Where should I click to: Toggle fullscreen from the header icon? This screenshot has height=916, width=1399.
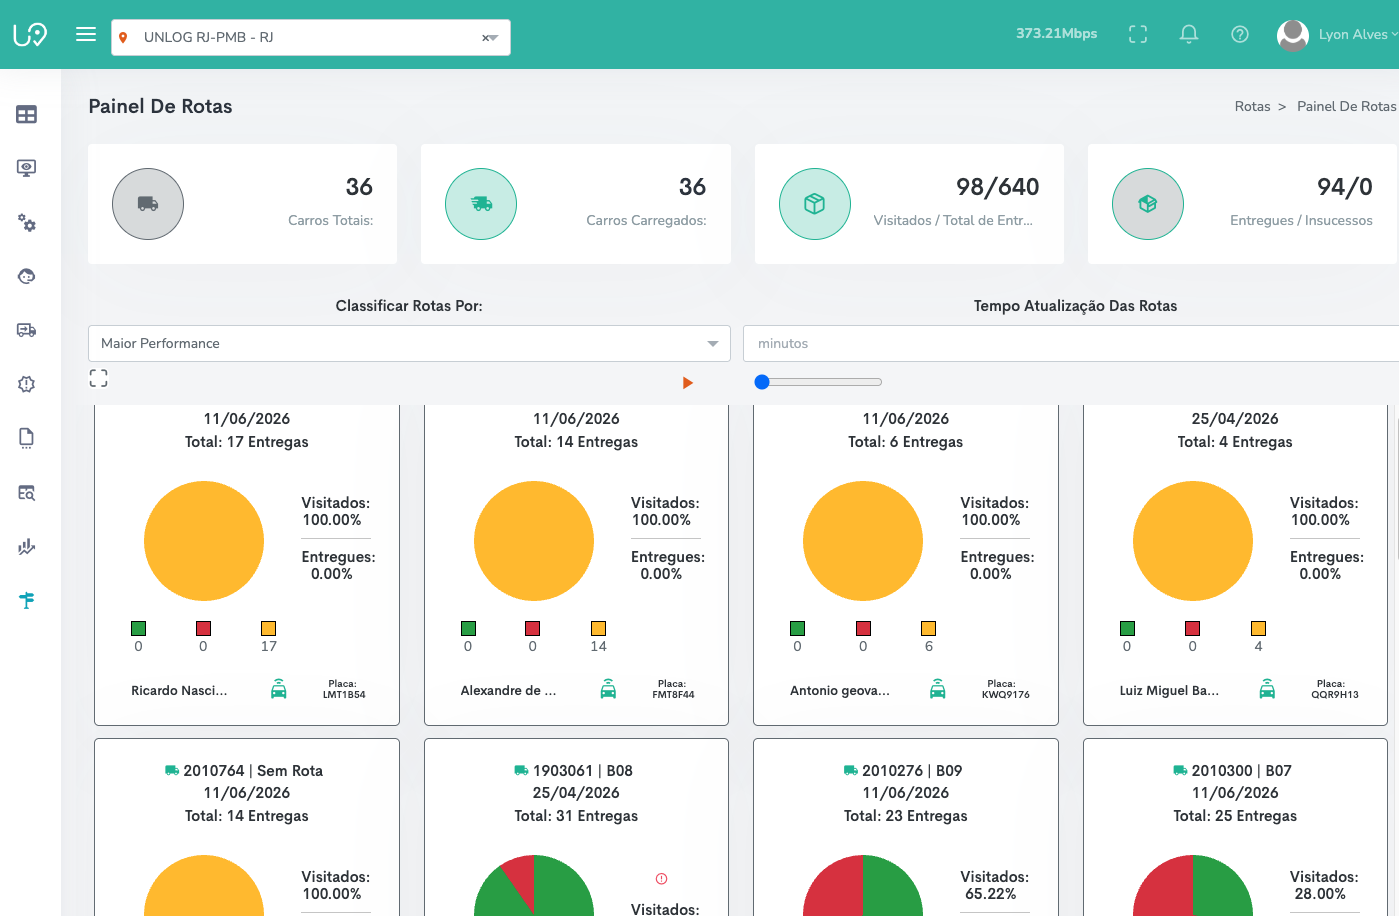coord(1138,34)
